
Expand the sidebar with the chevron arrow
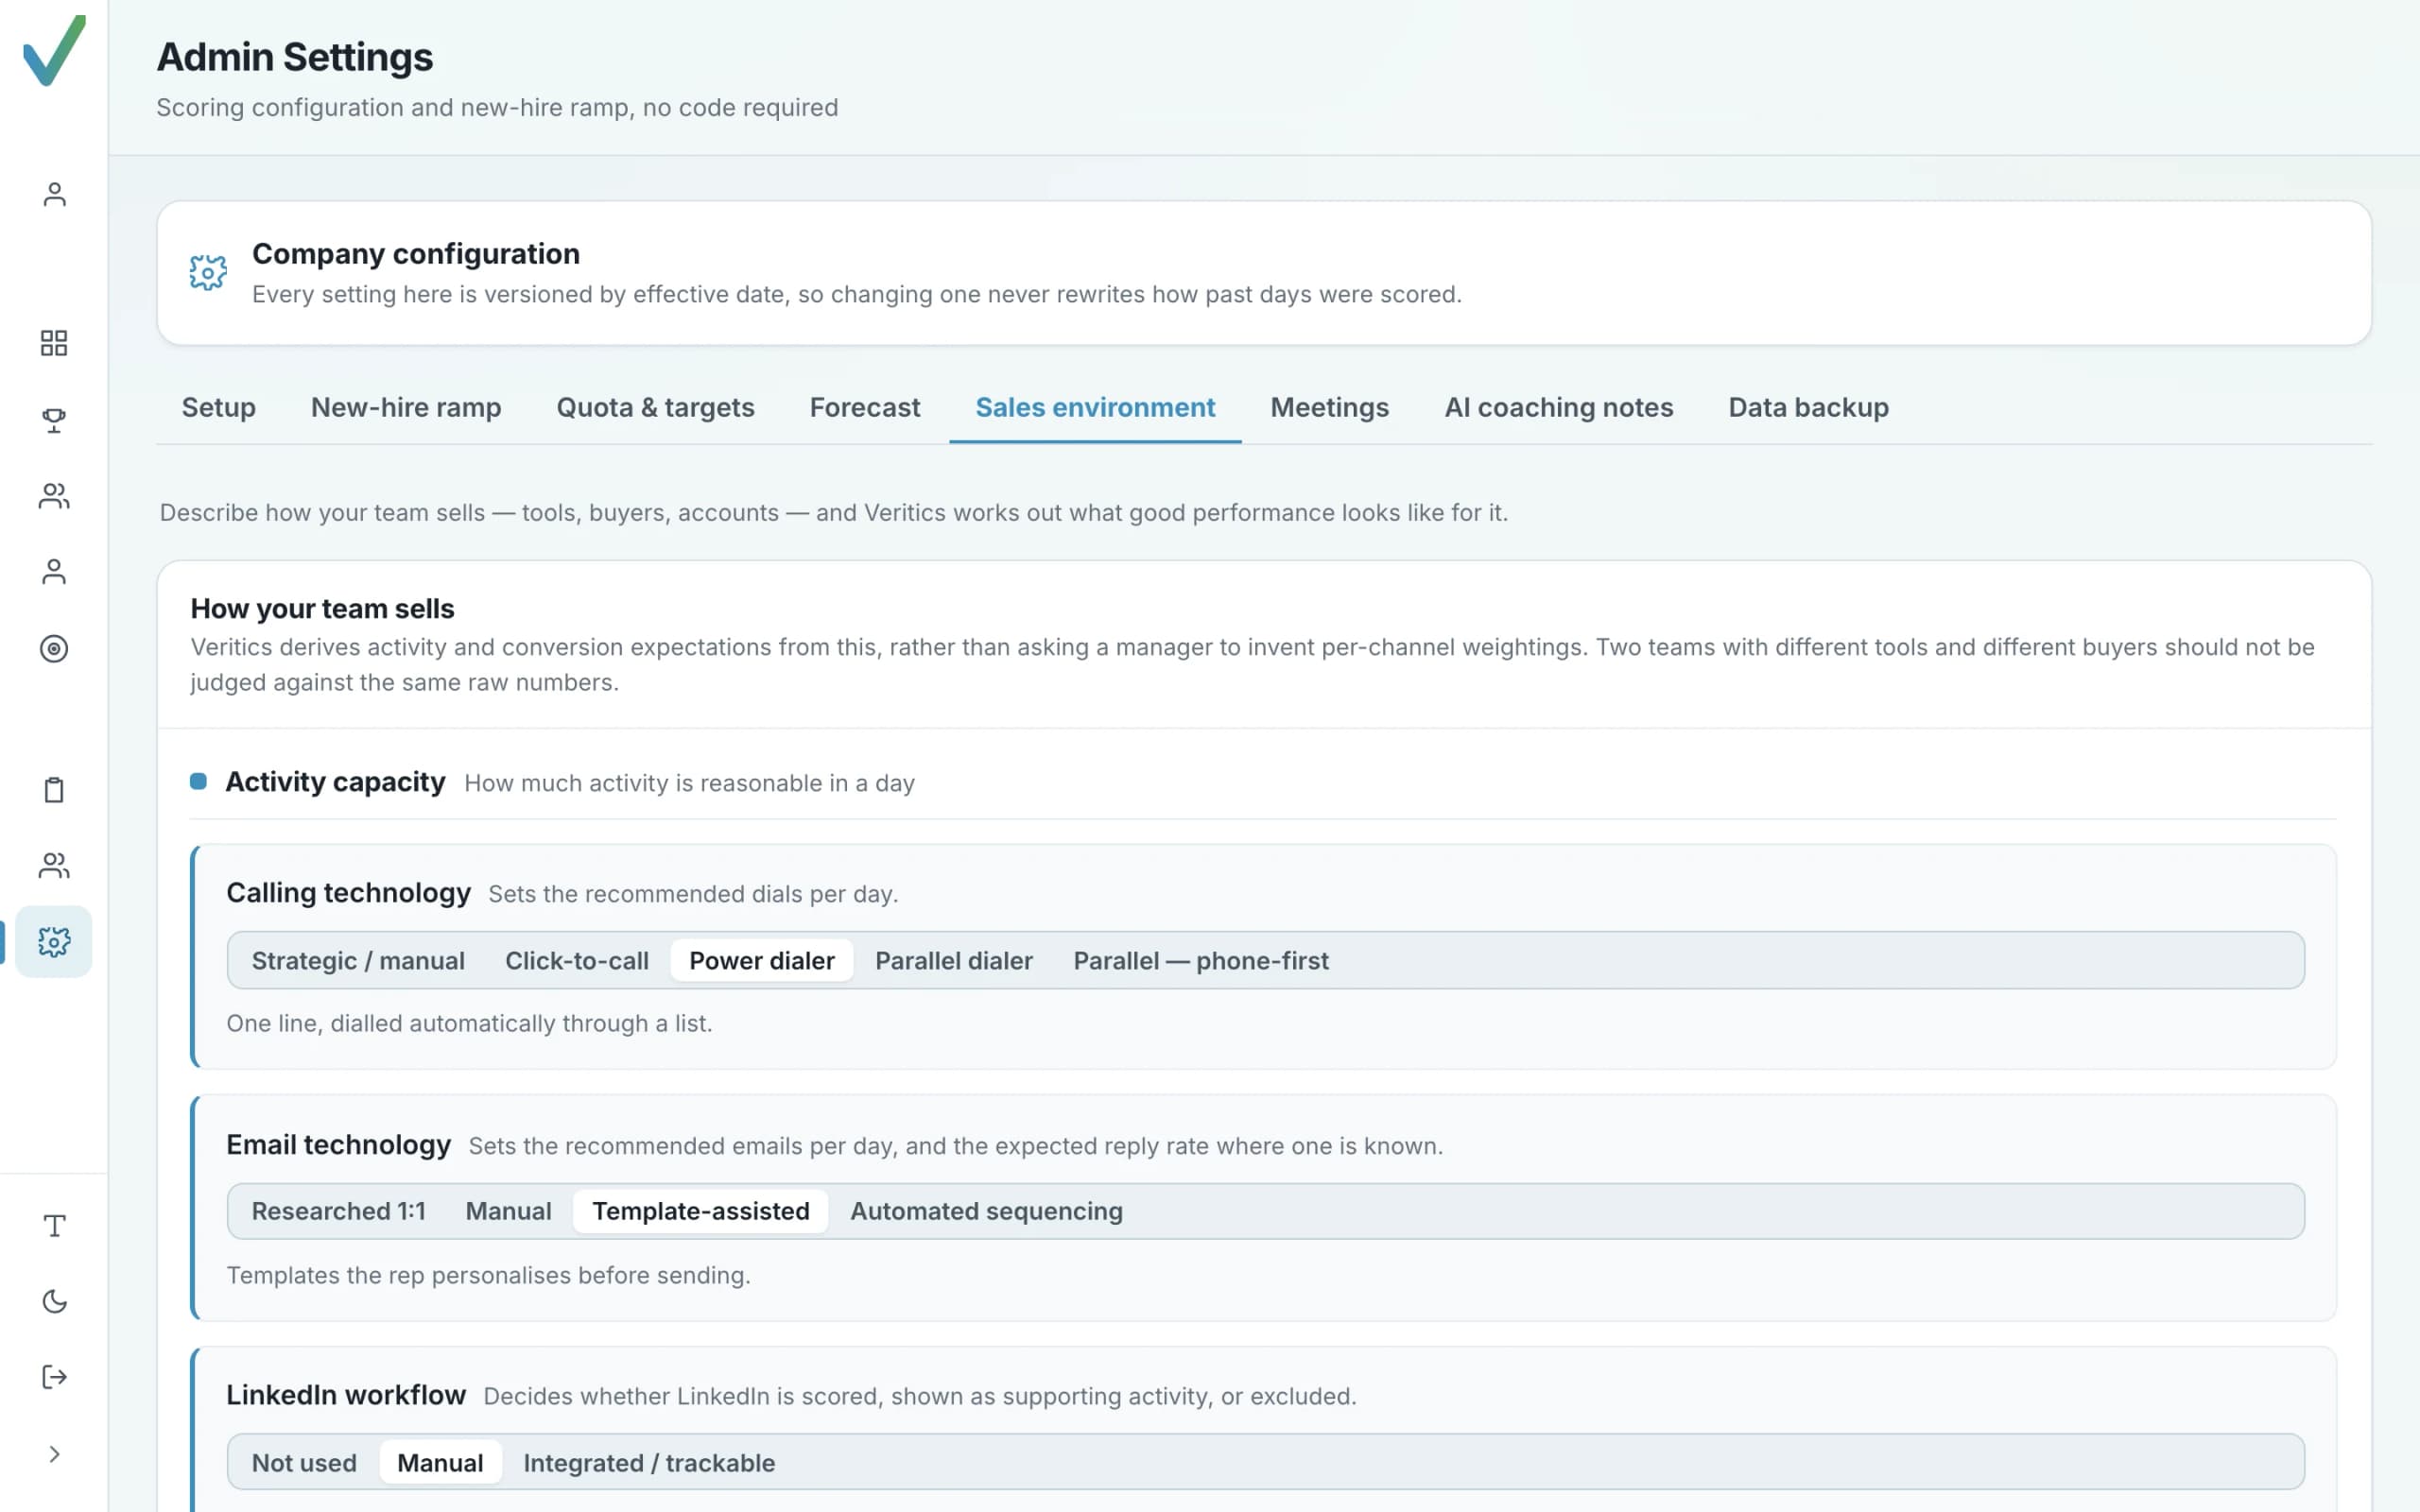[54, 1454]
